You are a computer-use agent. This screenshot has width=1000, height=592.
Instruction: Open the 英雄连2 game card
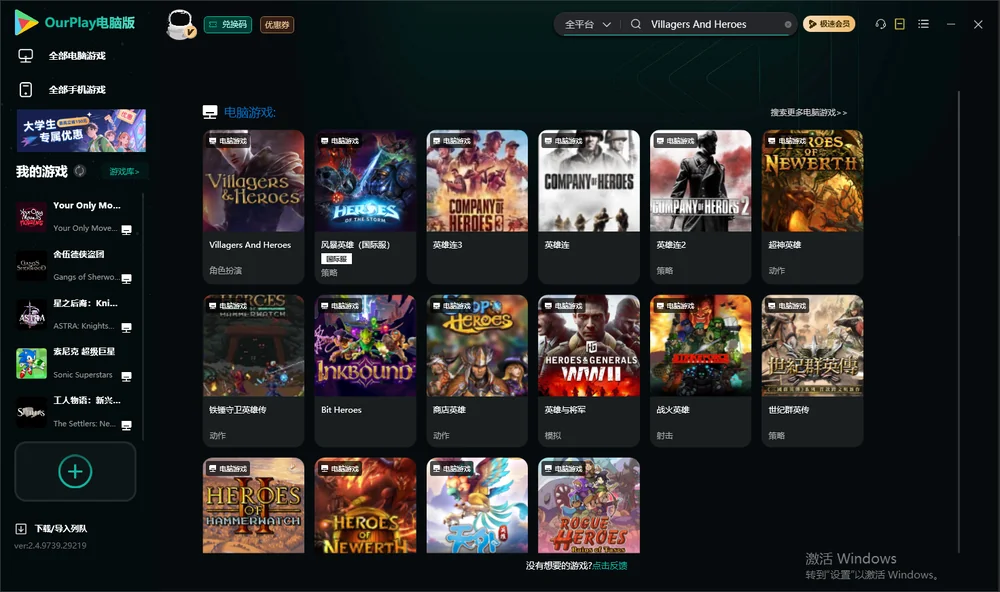(x=700, y=207)
